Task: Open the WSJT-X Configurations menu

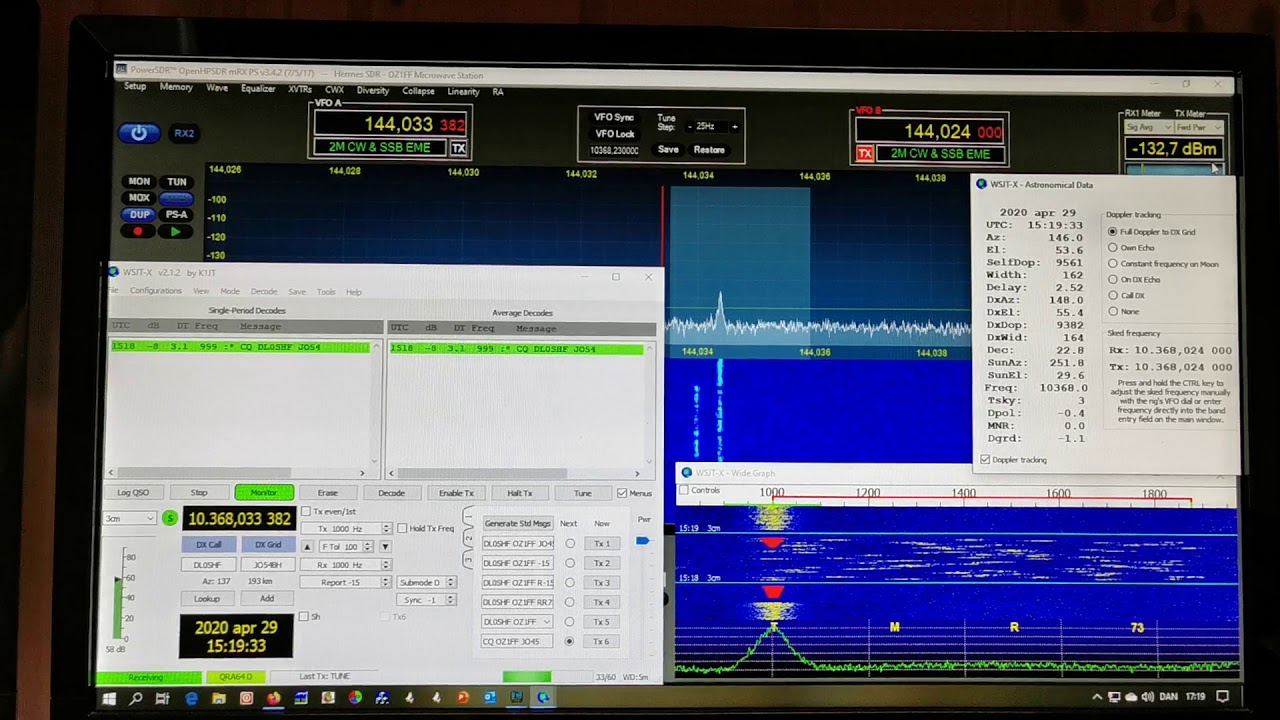Action: coord(155,291)
